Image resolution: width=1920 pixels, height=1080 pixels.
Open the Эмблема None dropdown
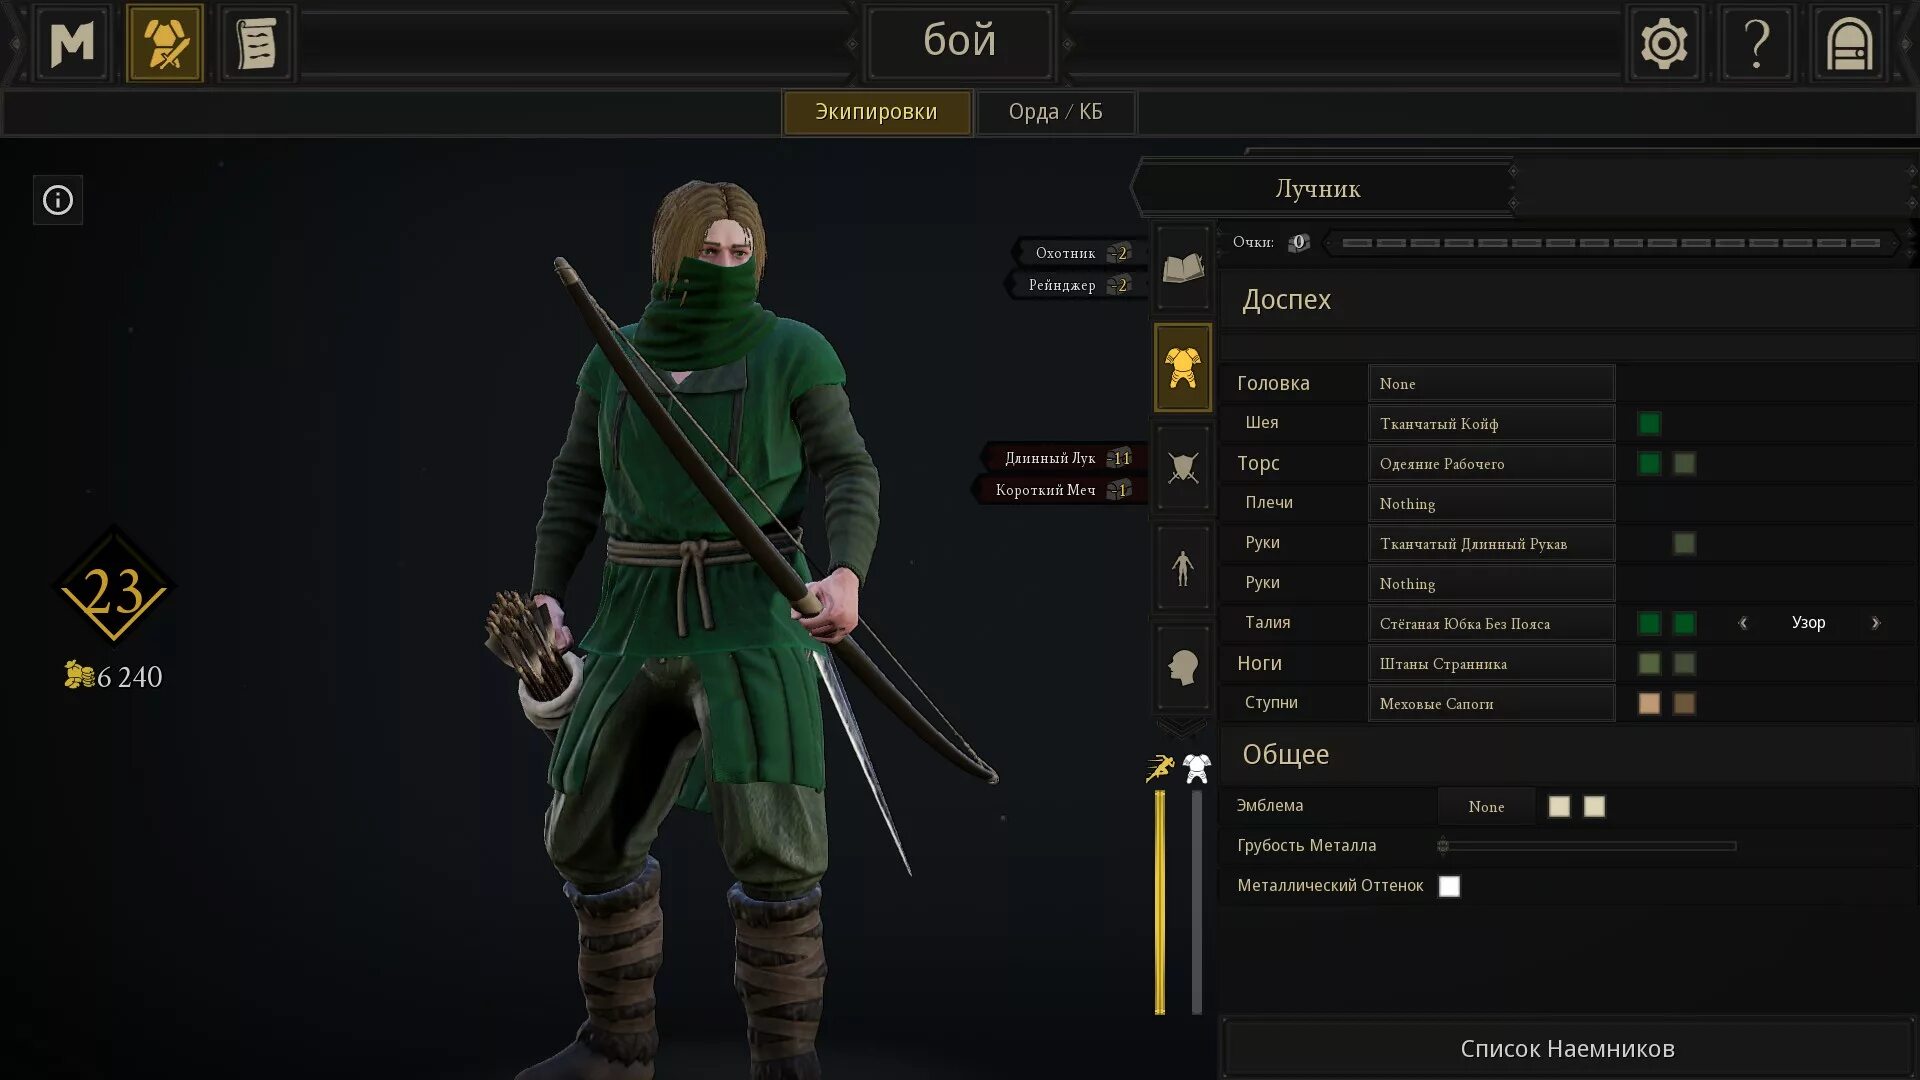click(1486, 807)
